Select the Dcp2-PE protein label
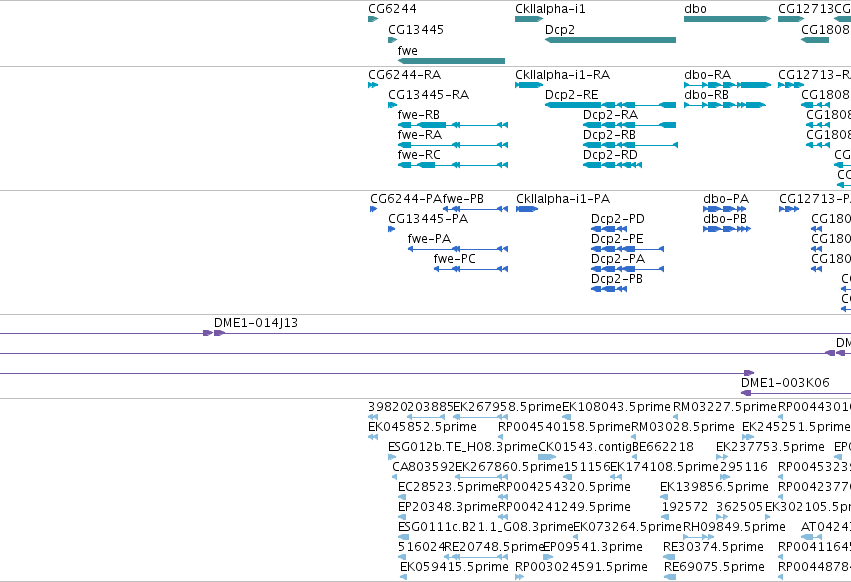This screenshot has height=582, width=851. [x=617, y=239]
